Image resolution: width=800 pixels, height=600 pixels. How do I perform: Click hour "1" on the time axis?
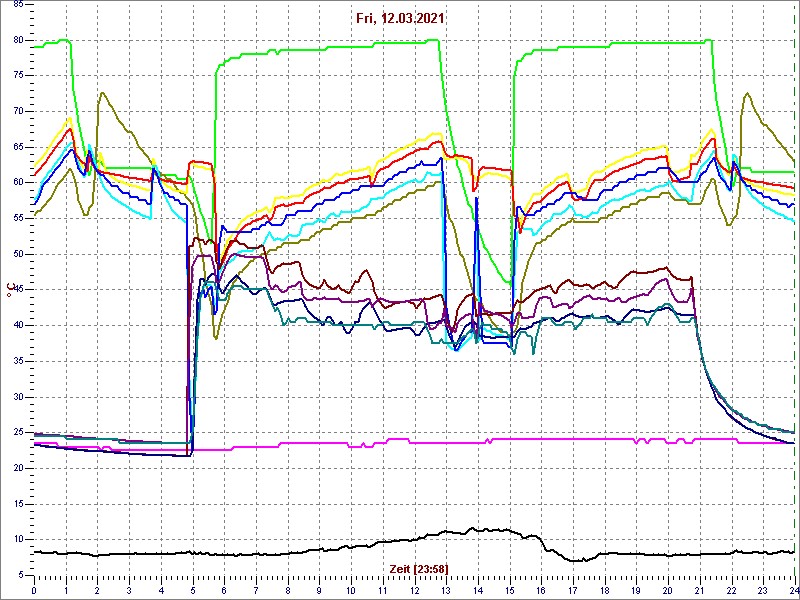[65, 590]
